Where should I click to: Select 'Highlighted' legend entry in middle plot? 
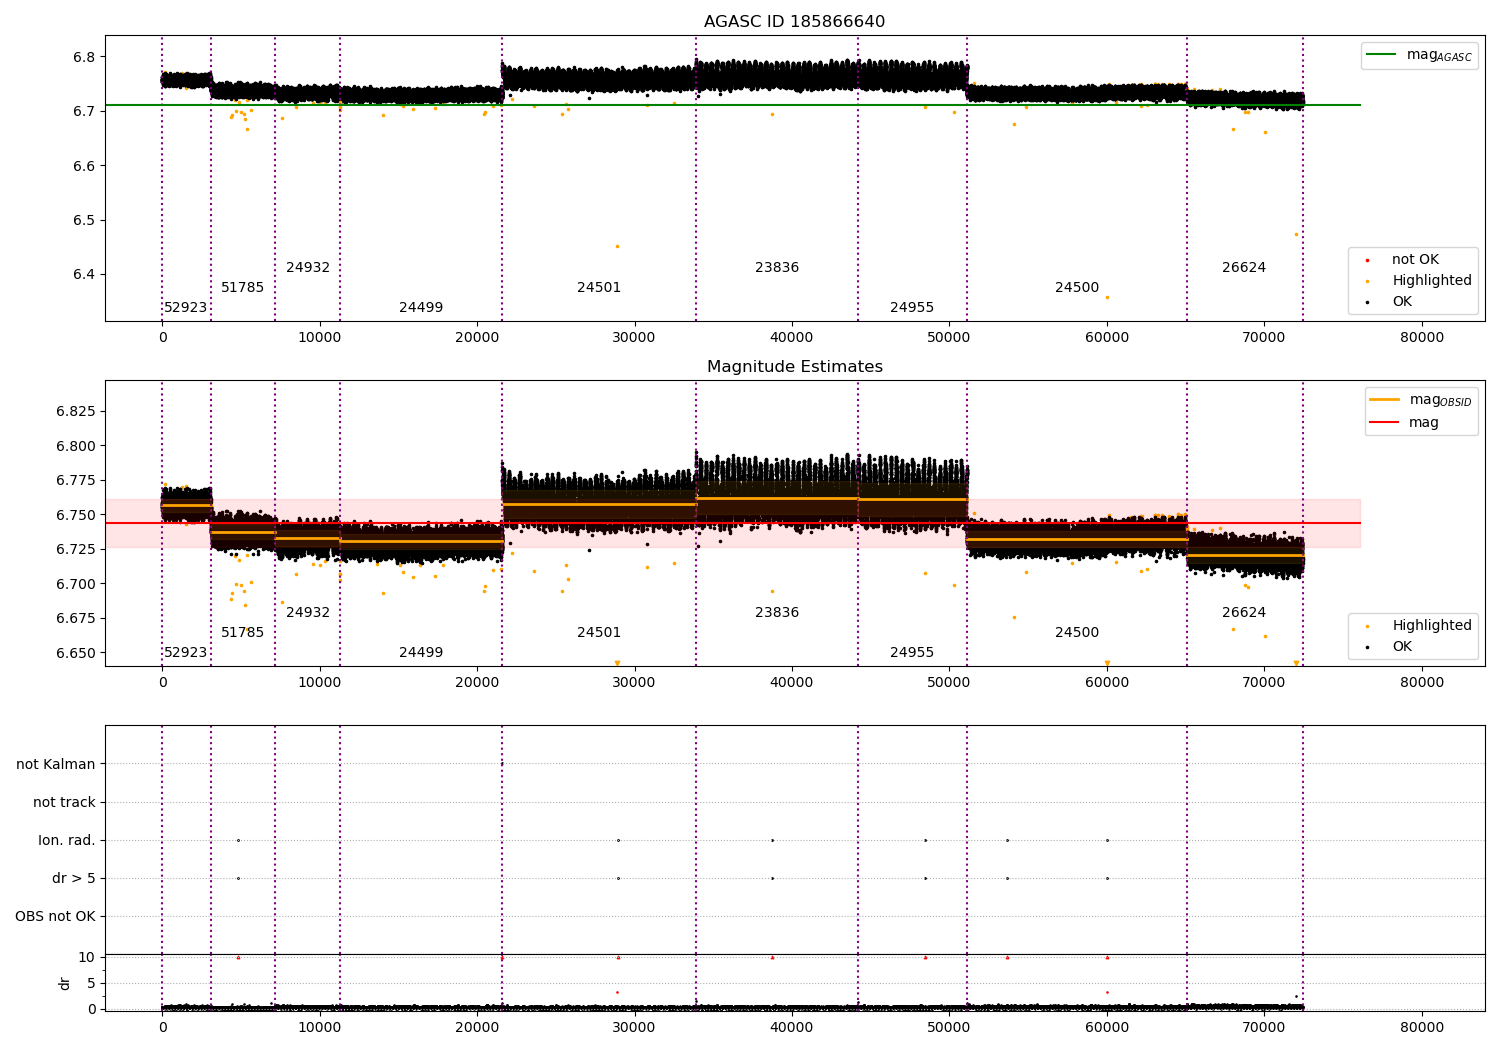(x=1417, y=625)
